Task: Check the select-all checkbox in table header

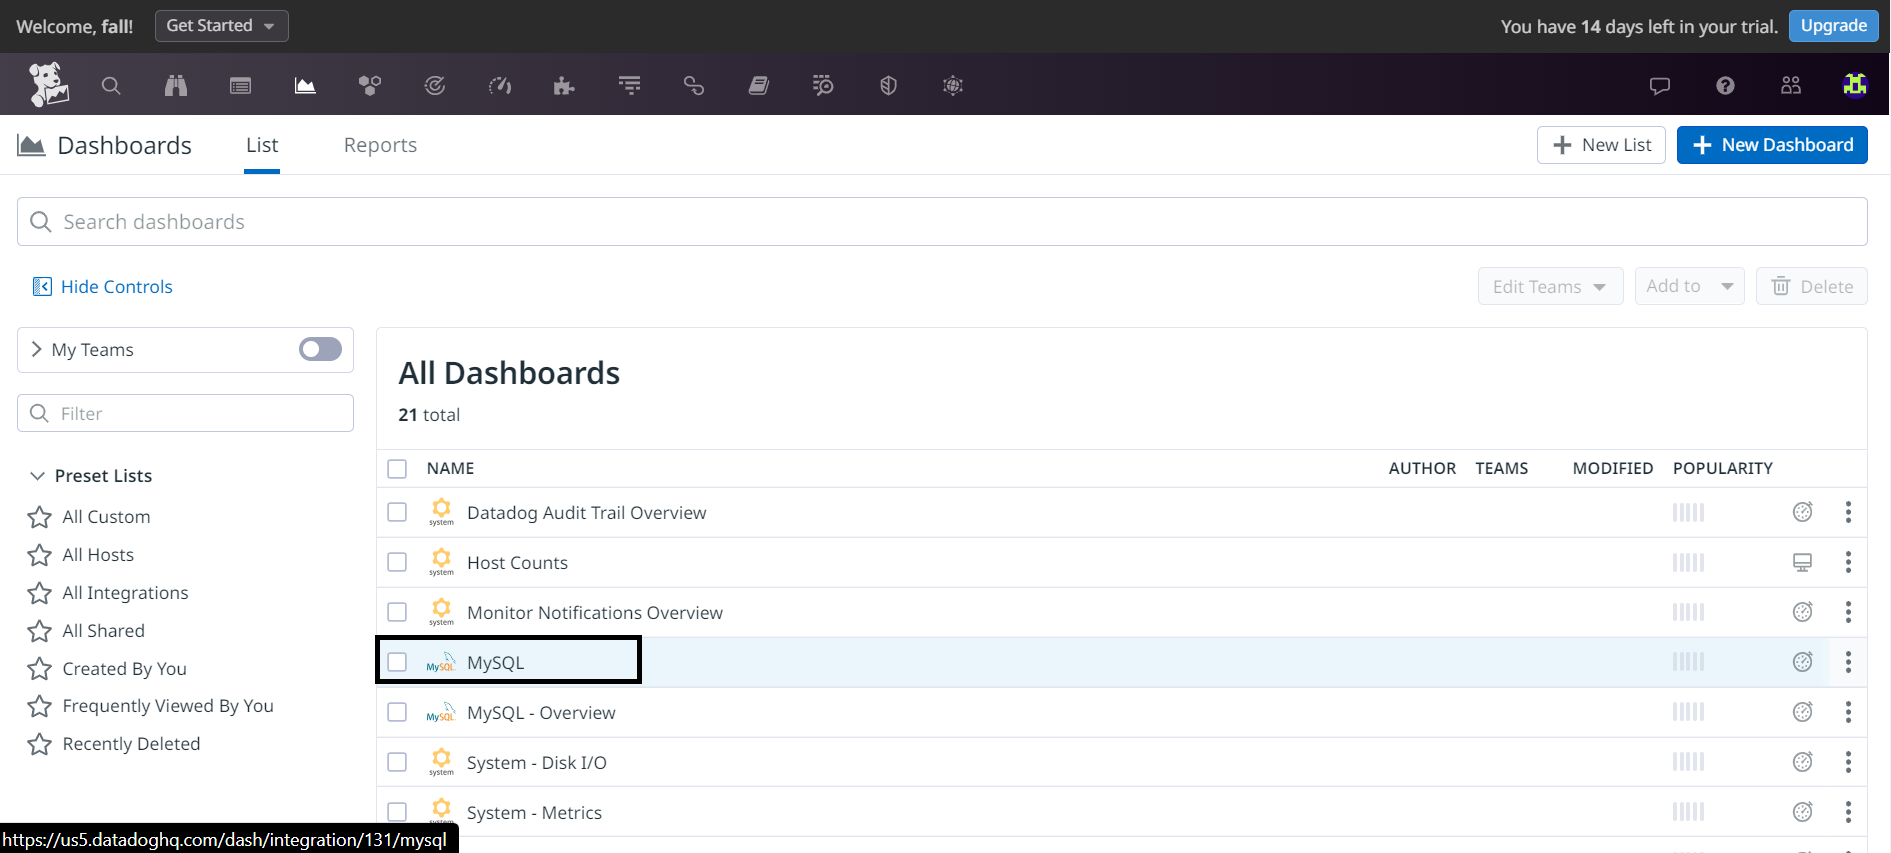Action: (397, 468)
